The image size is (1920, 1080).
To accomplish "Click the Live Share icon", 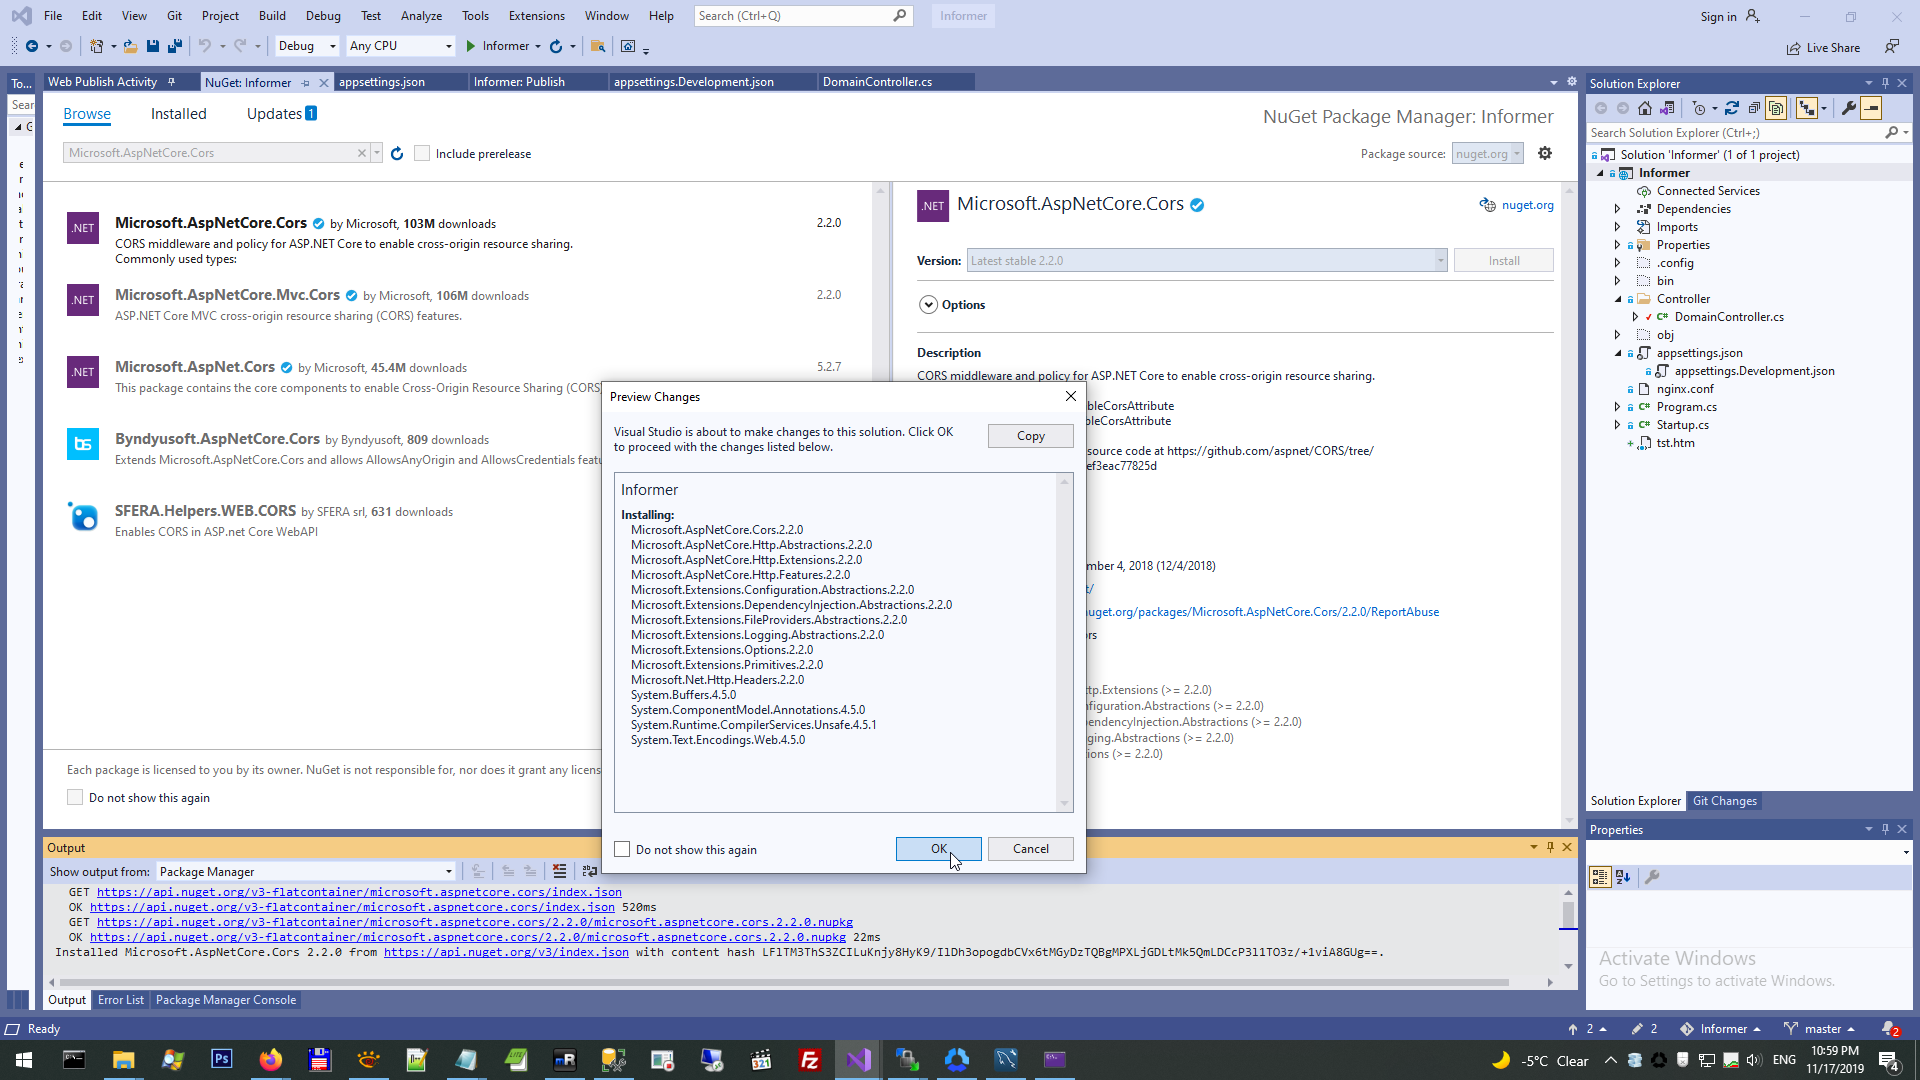I will coord(1794,48).
